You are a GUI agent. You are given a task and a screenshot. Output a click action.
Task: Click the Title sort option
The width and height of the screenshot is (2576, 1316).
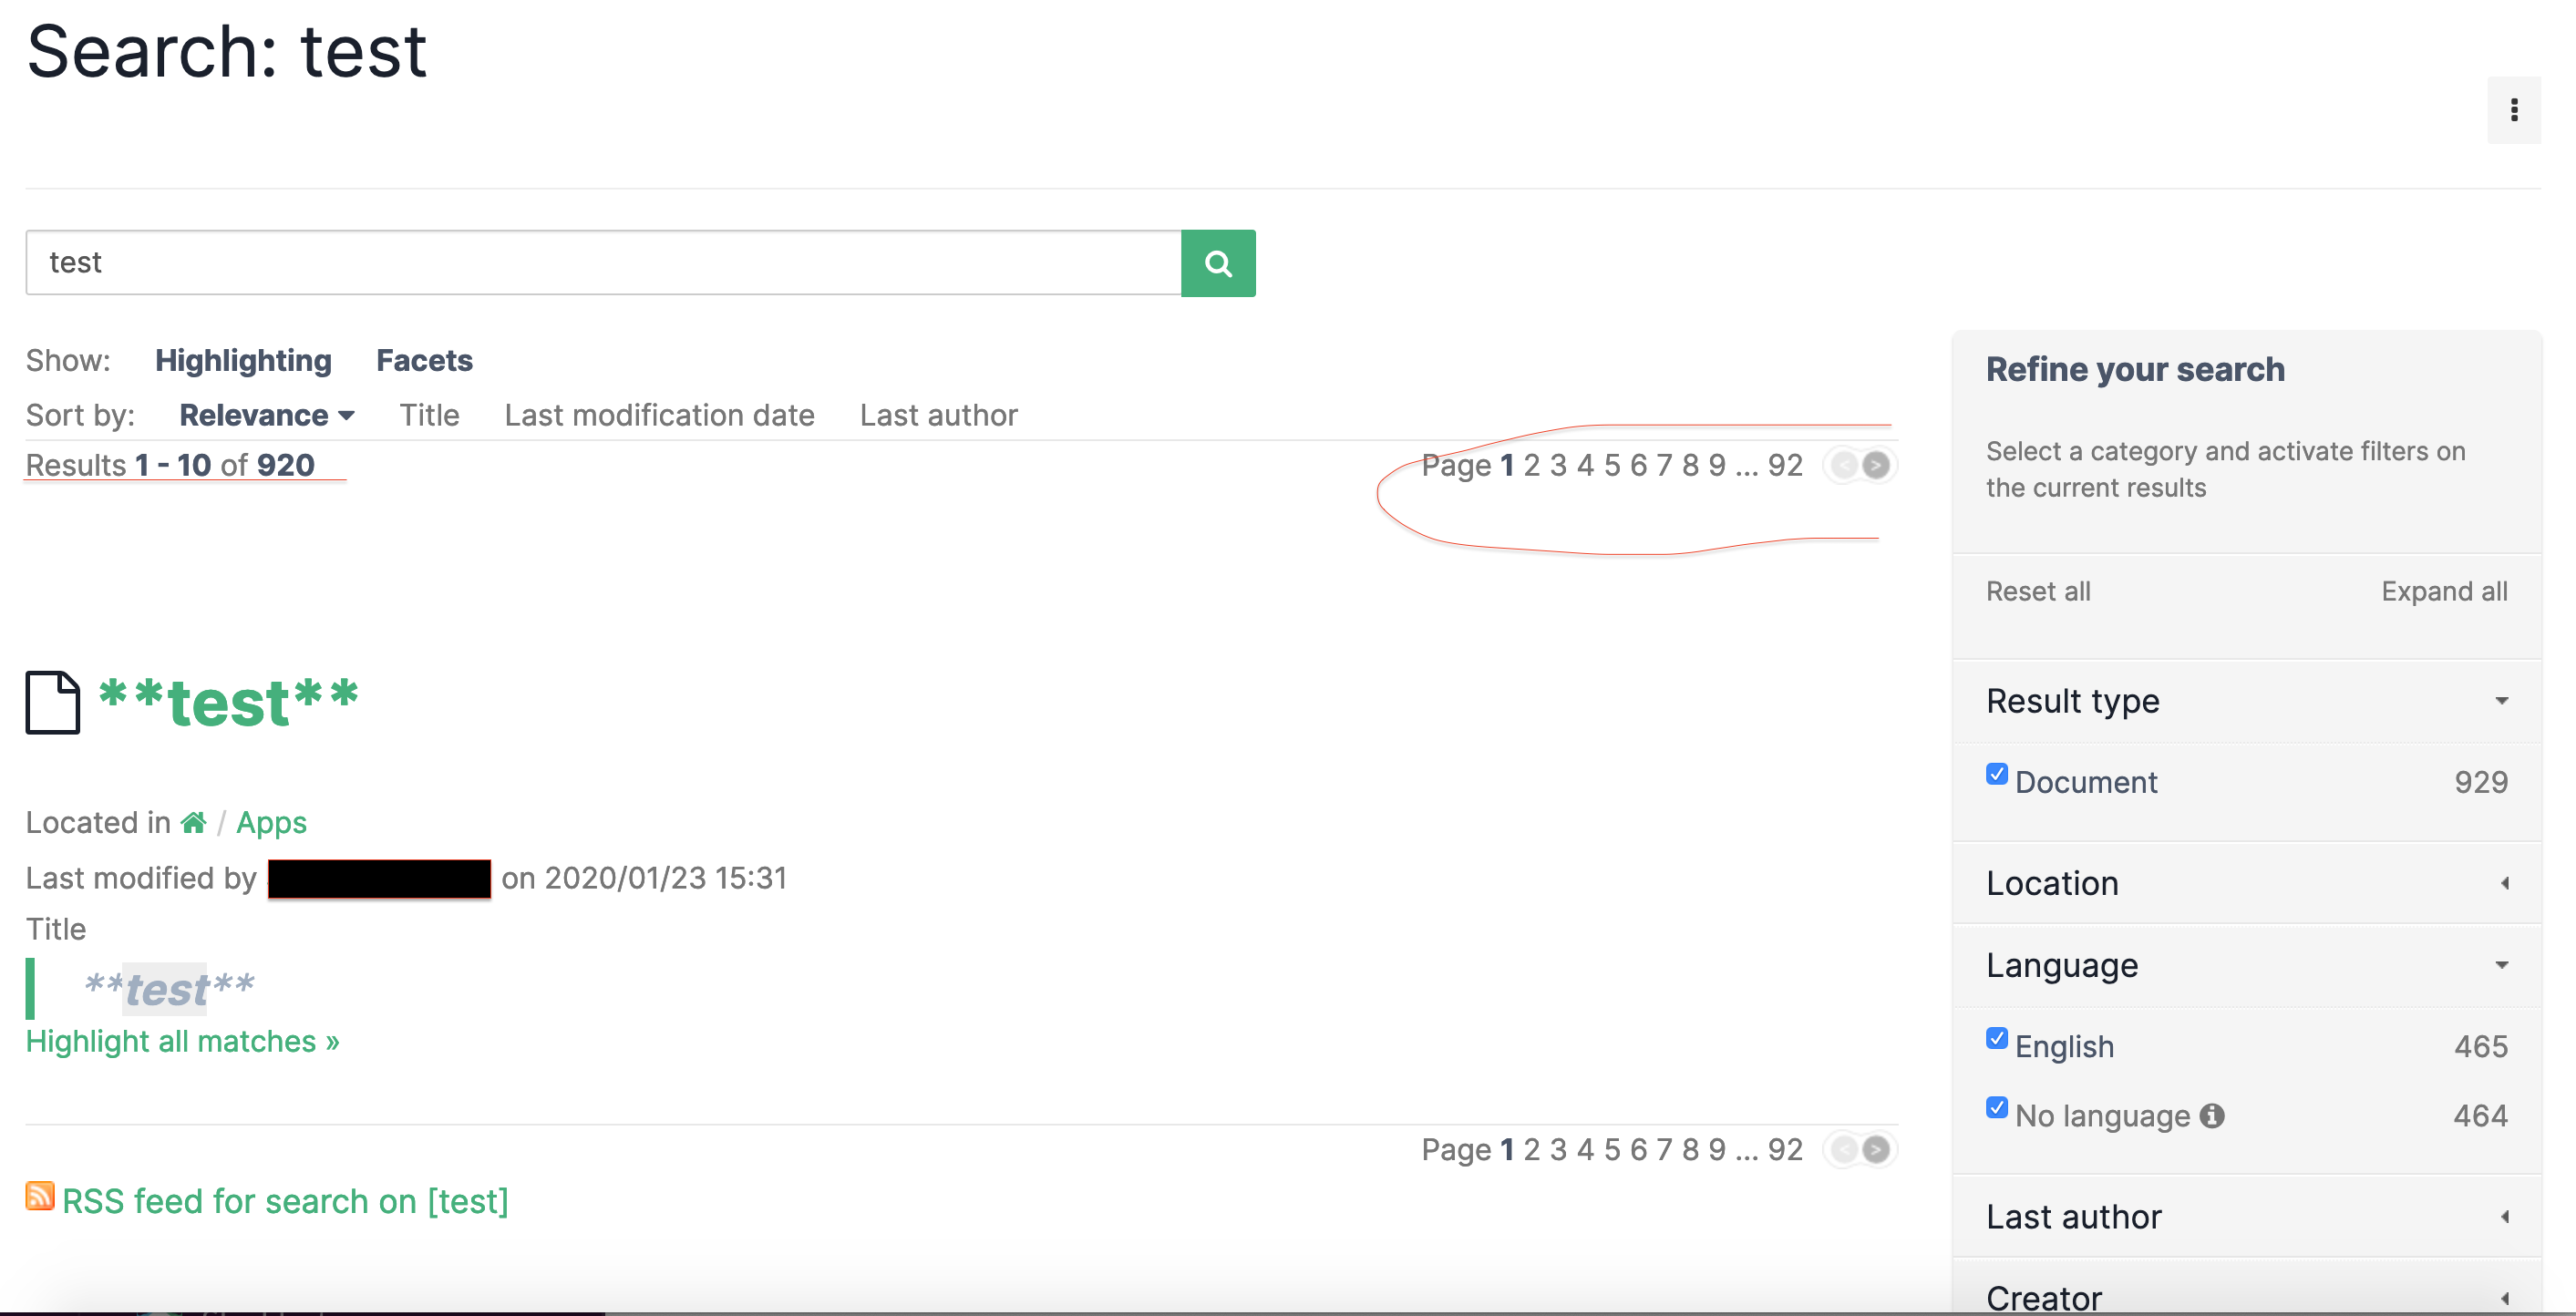pos(427,413)
